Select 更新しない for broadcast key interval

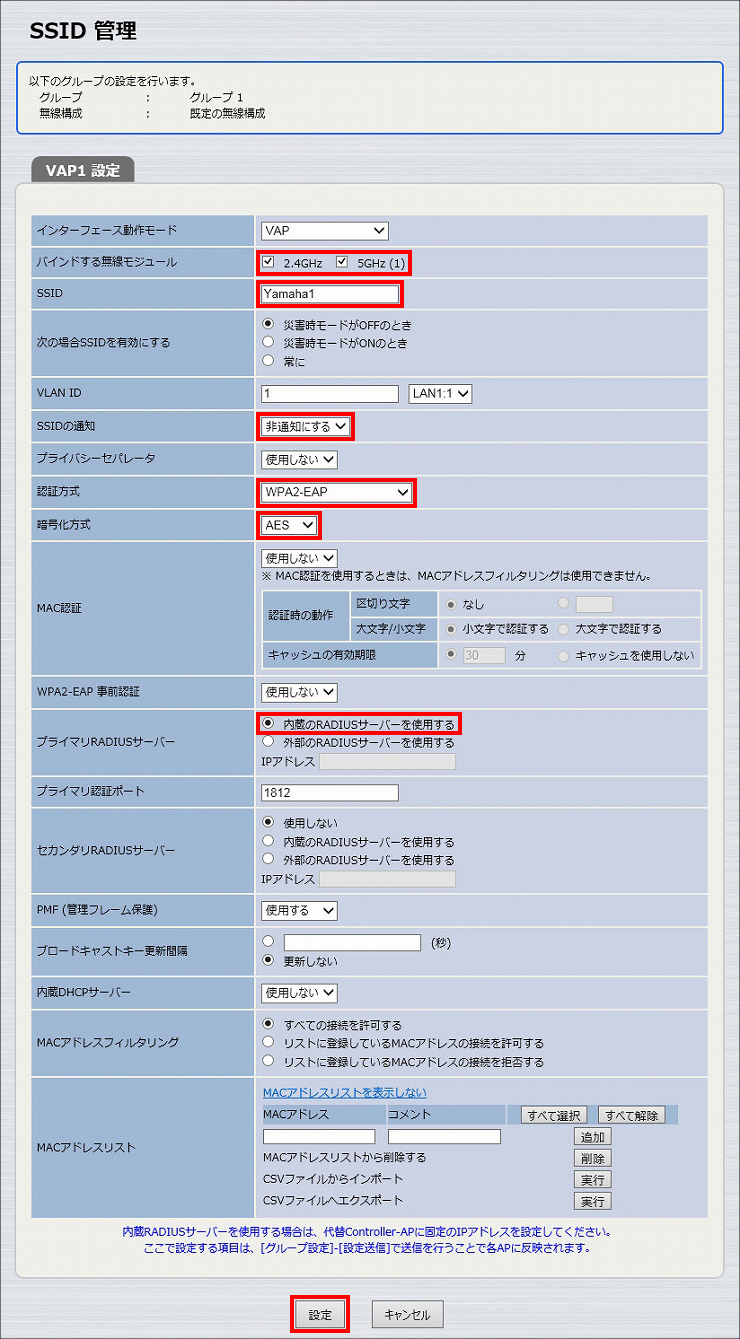268,960
